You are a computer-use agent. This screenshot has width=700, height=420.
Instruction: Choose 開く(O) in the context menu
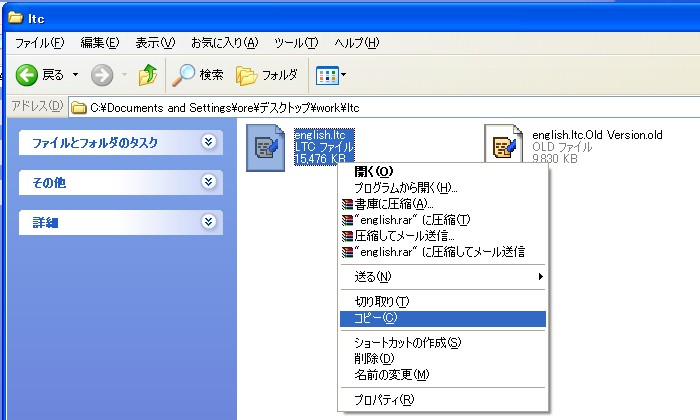click(x=443, y=171)
